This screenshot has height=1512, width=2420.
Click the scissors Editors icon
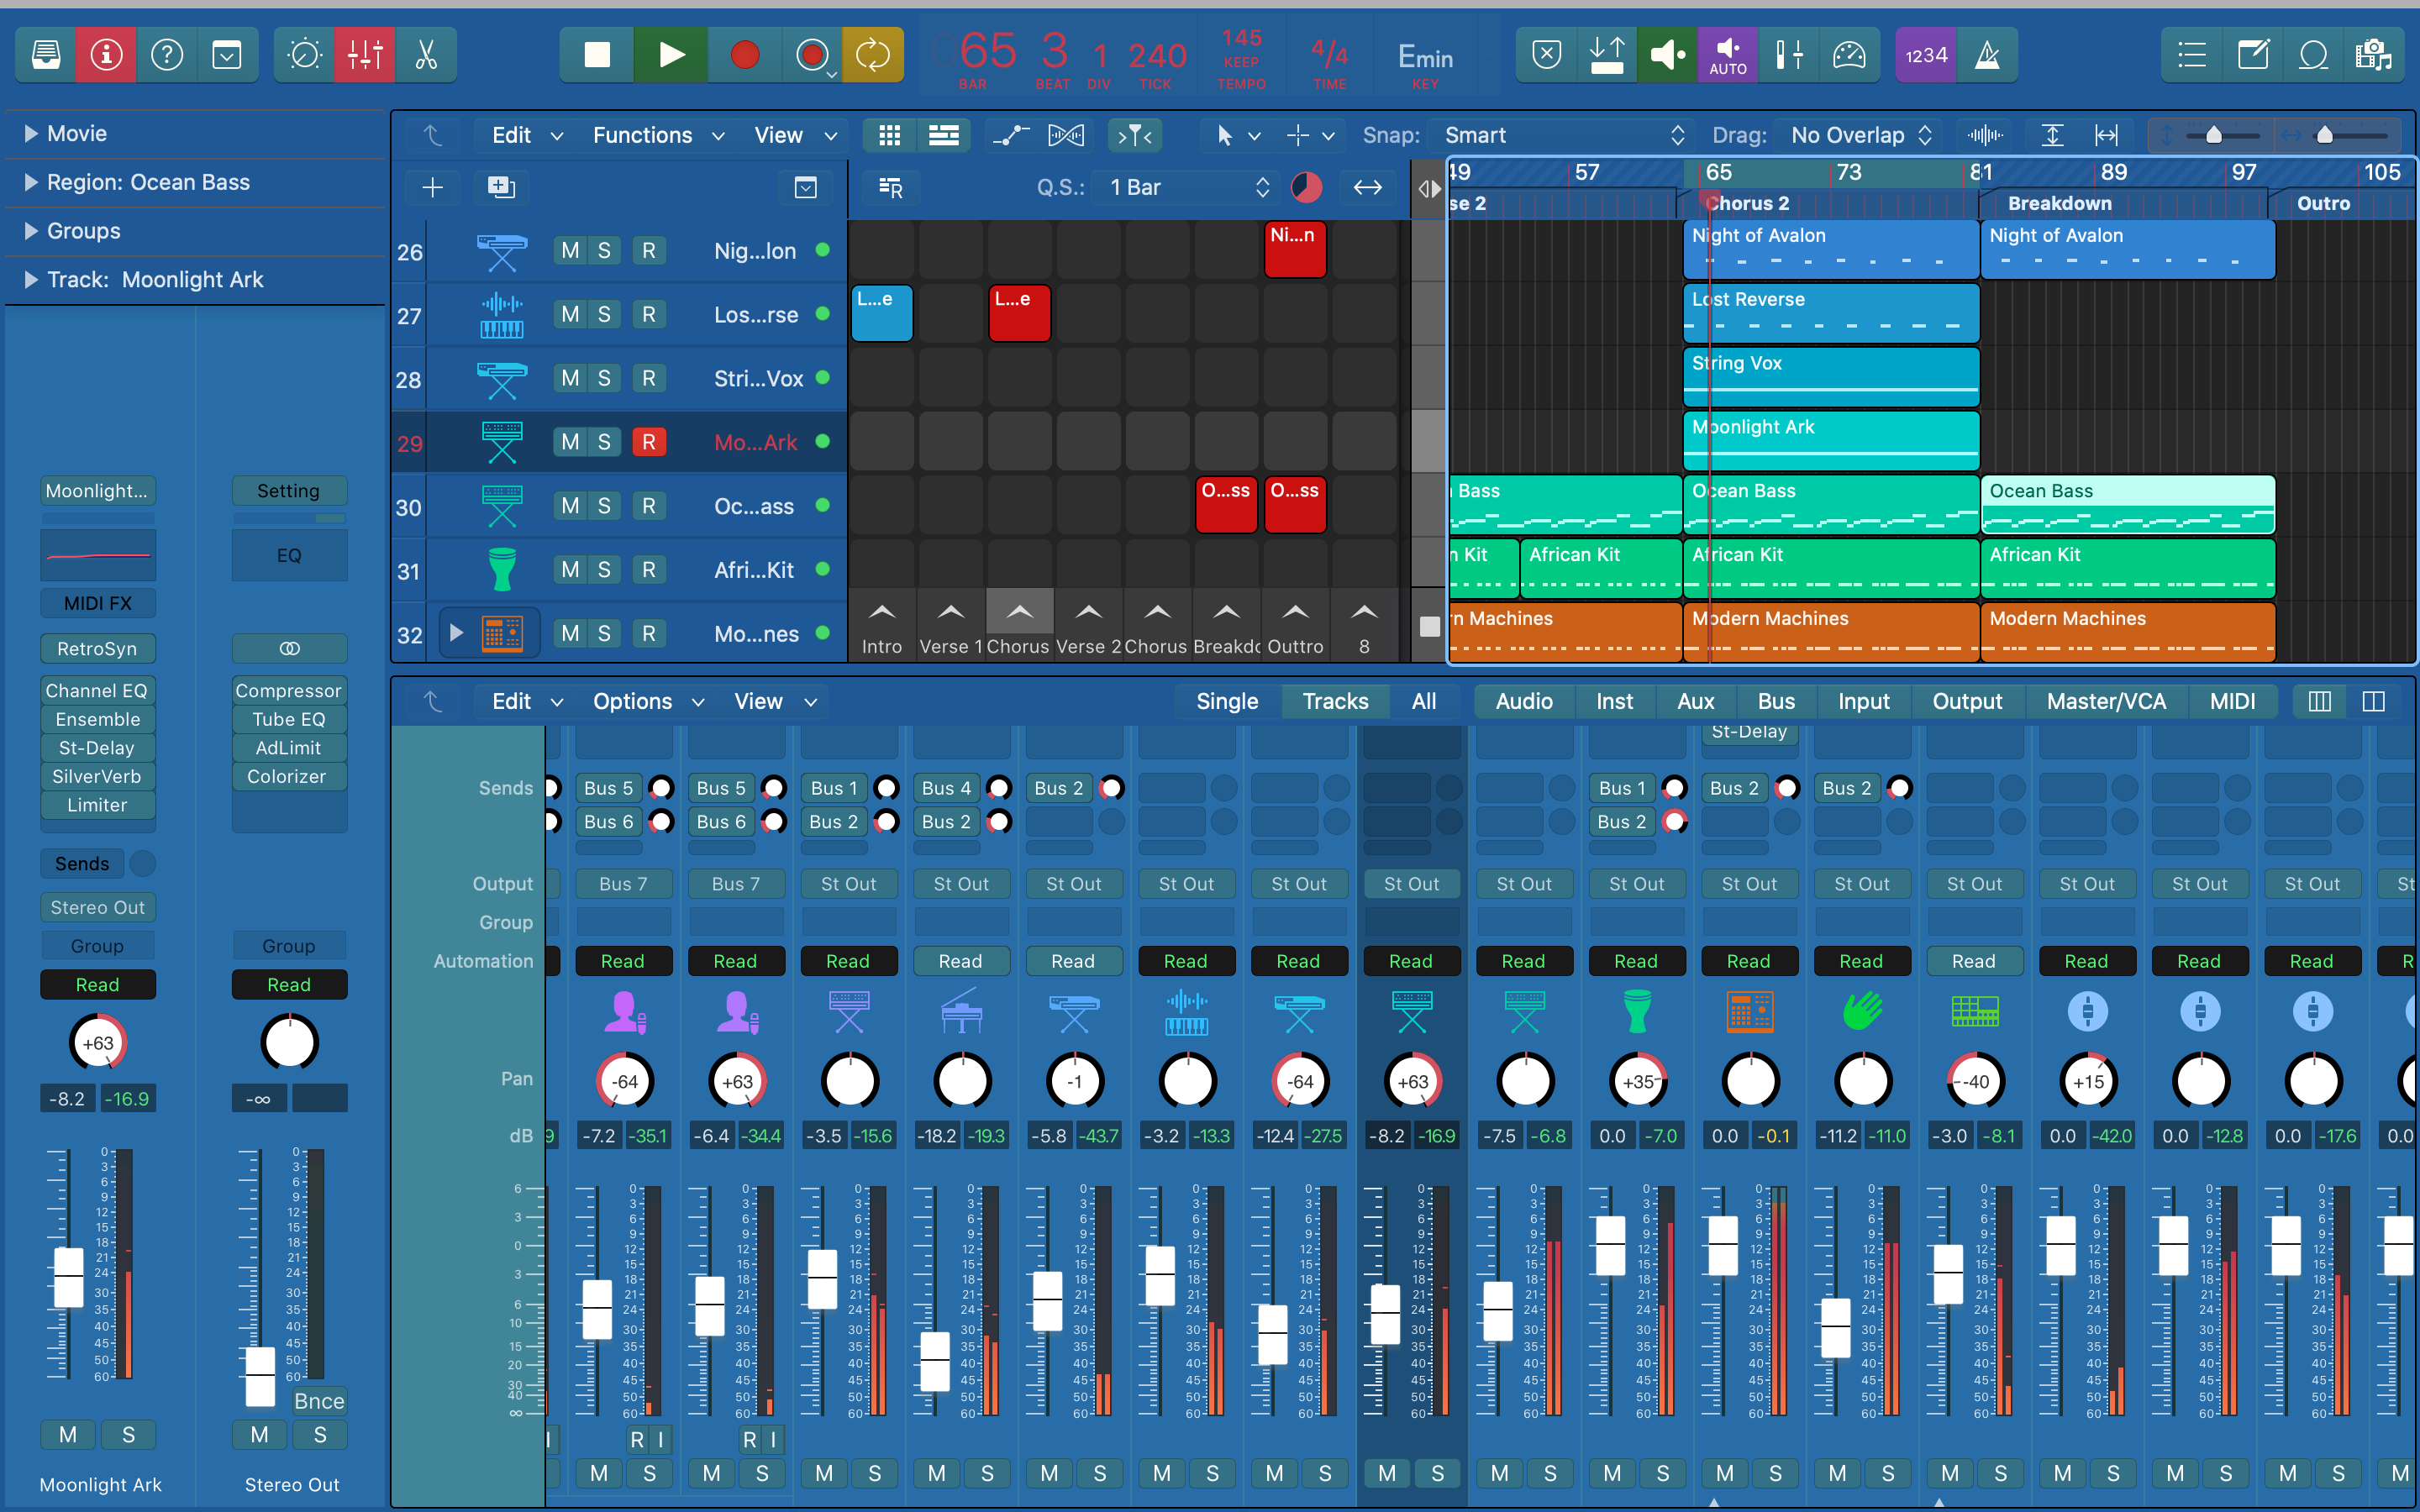point(427,55)
